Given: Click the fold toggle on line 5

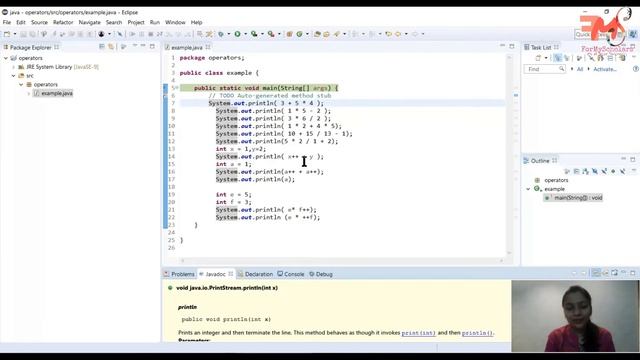Looking at the screenshot, I should (x=177, y=88).
